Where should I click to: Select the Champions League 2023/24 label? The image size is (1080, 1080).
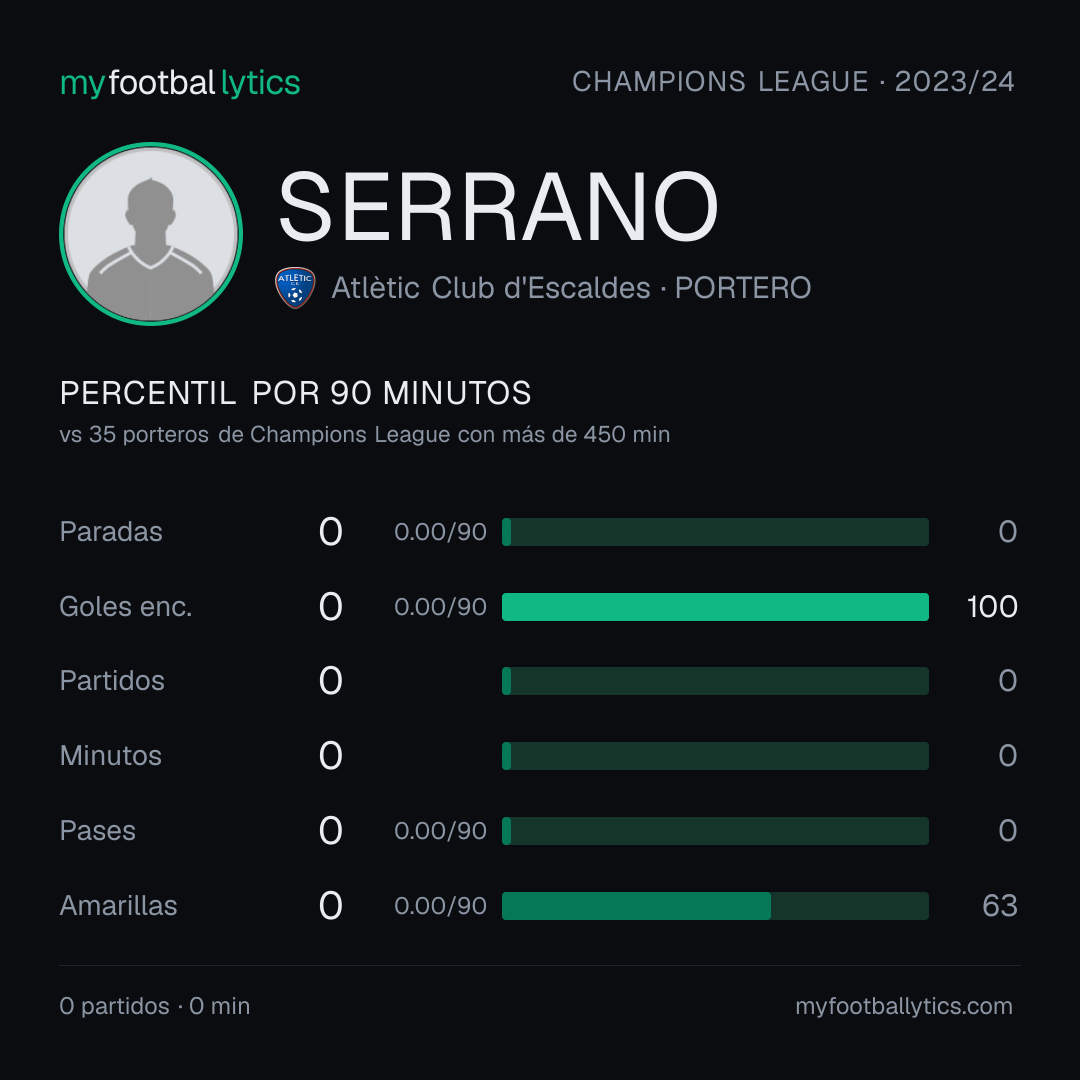point(793,81)
